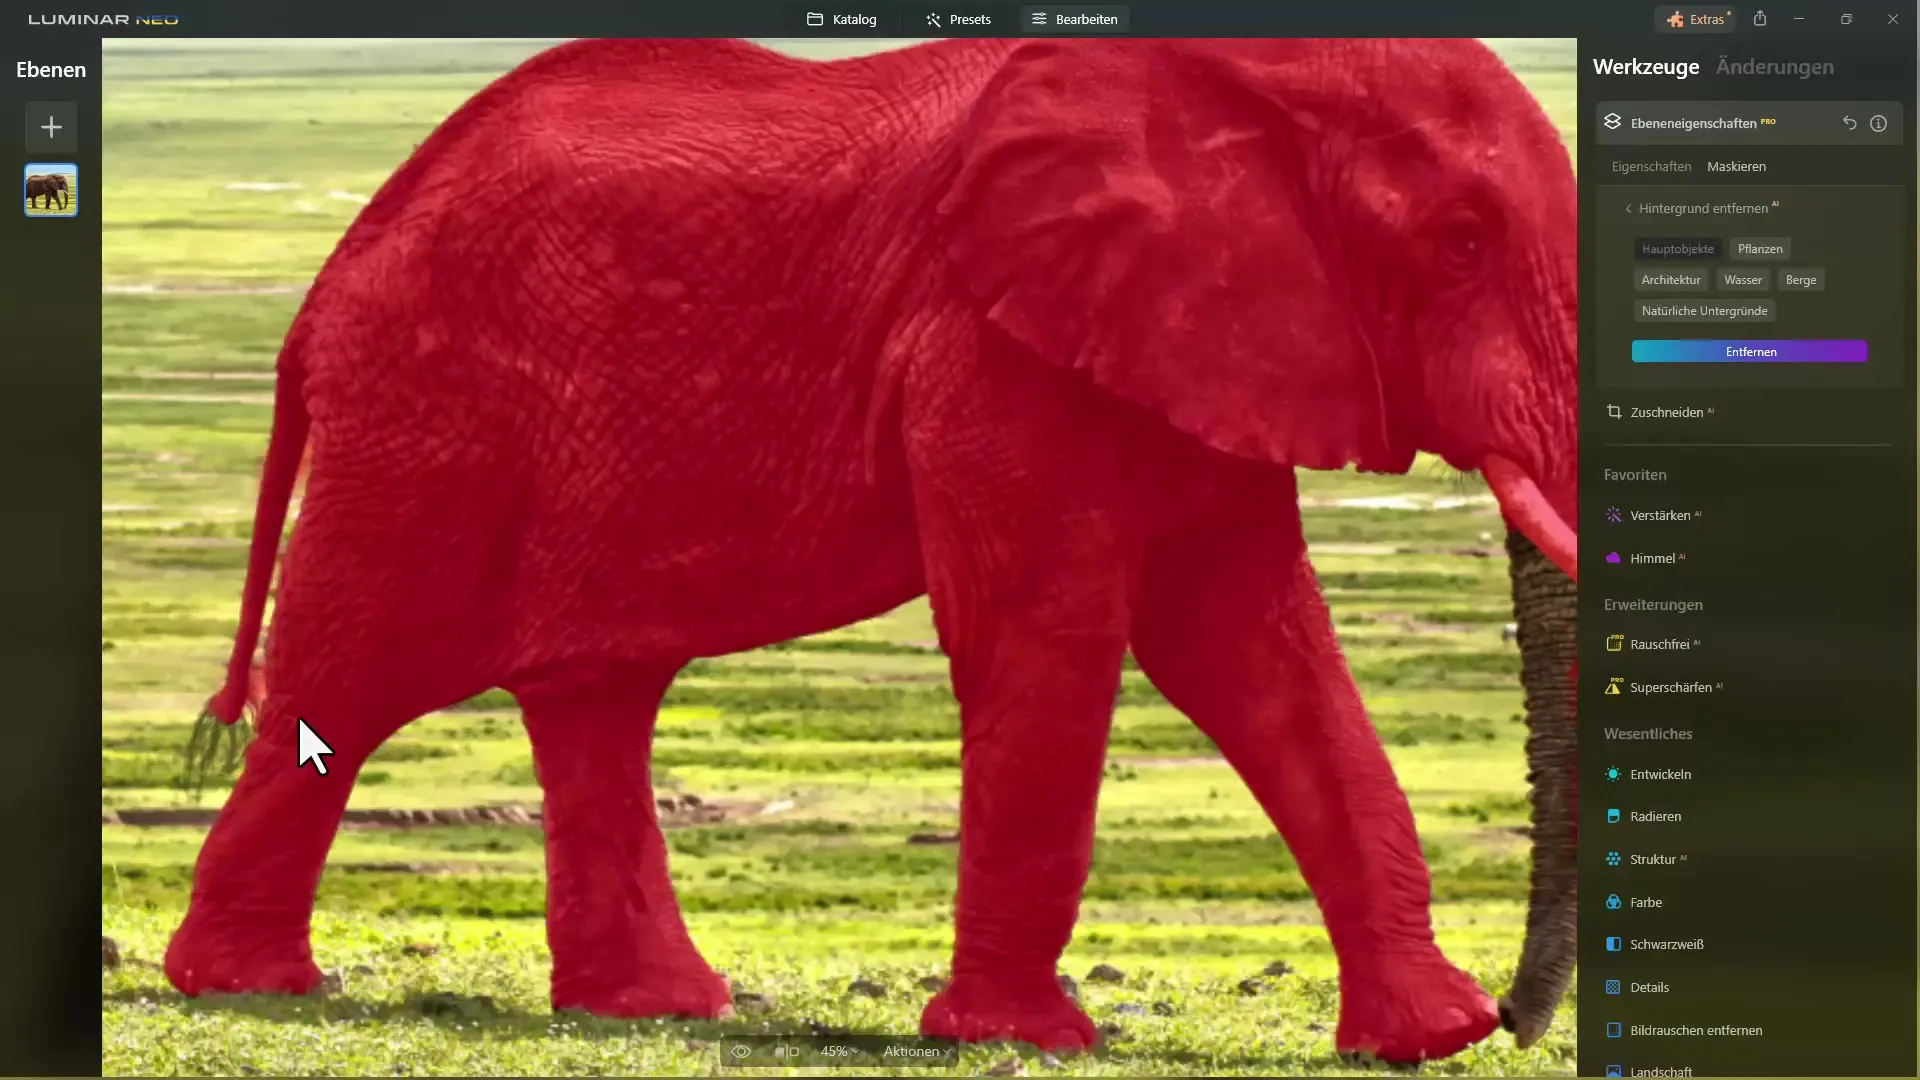The image size is (1920, 1080).
Task: Click the Hauptobjekte background option
Action: (x=1677, y=248)
